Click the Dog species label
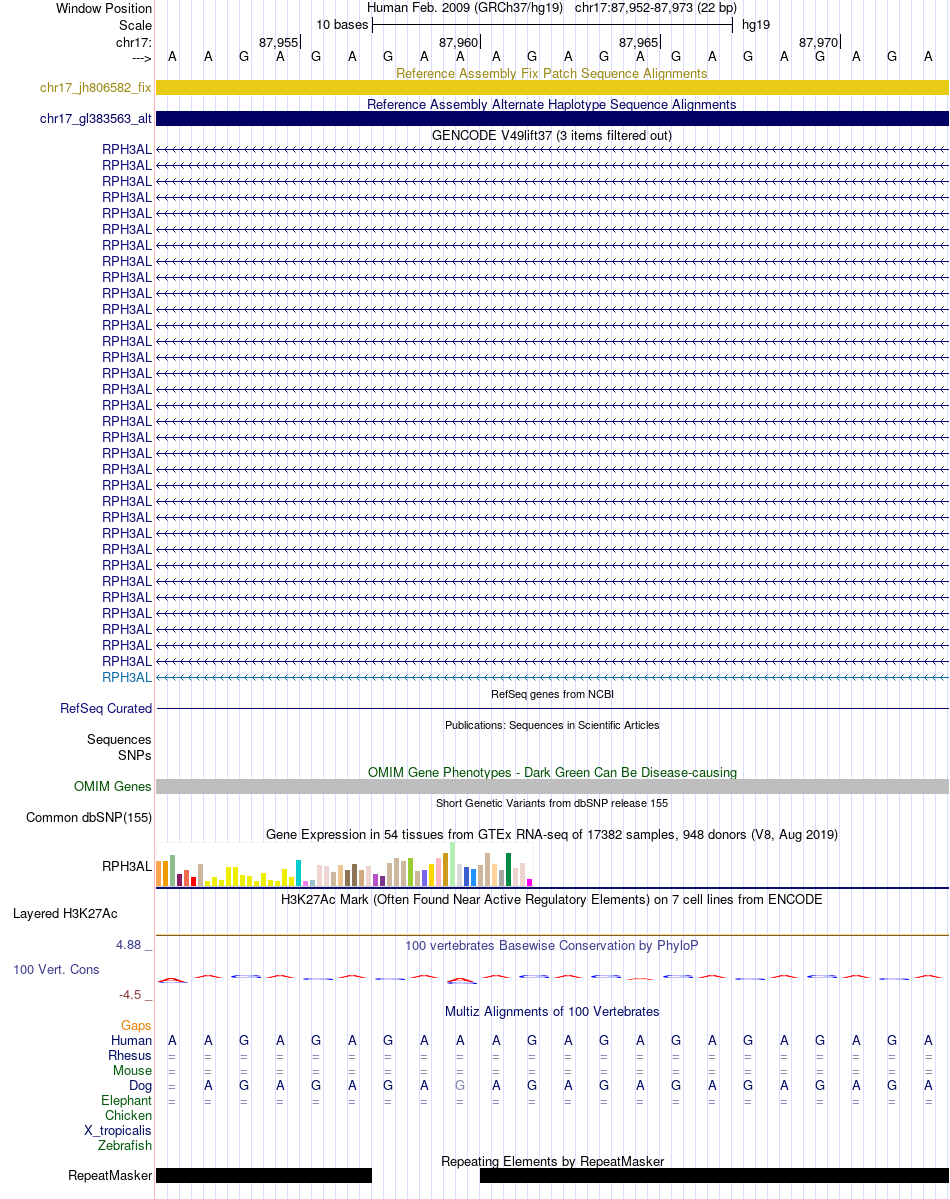 [140, 1086]
